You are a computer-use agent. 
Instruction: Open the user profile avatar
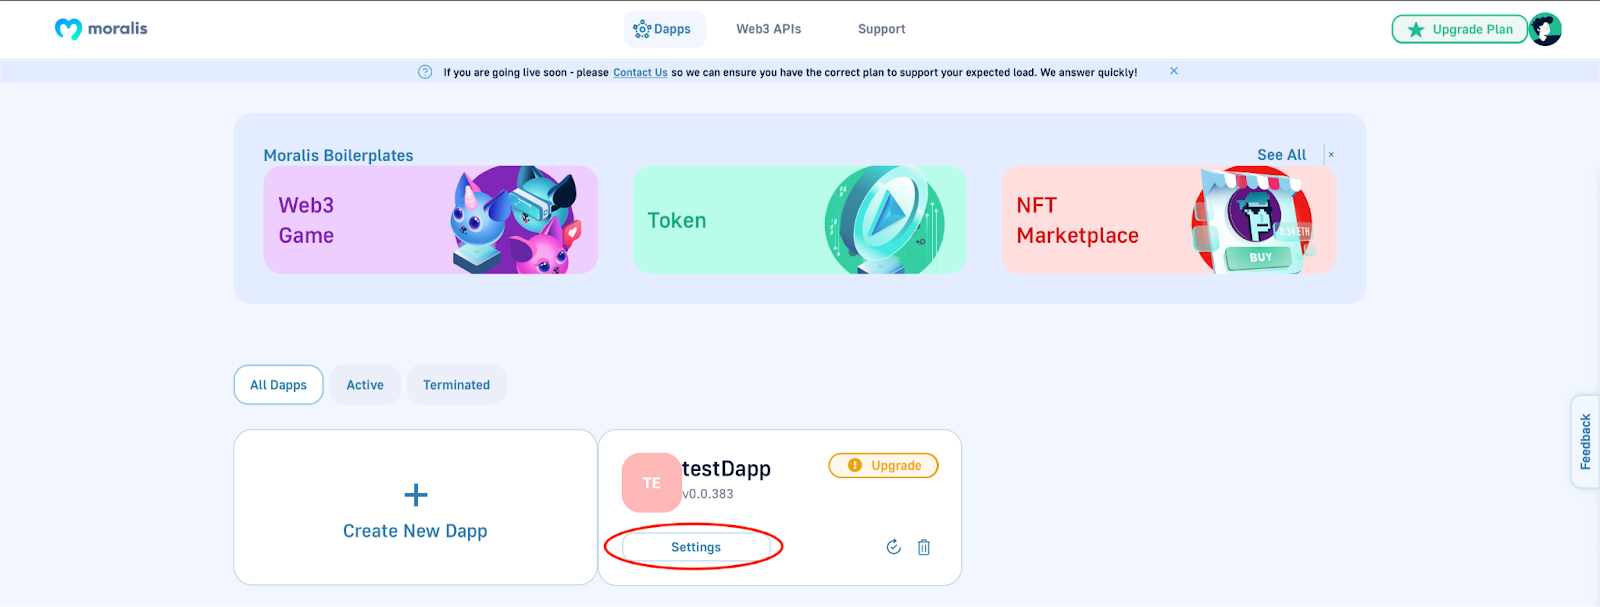[1545, 29]
